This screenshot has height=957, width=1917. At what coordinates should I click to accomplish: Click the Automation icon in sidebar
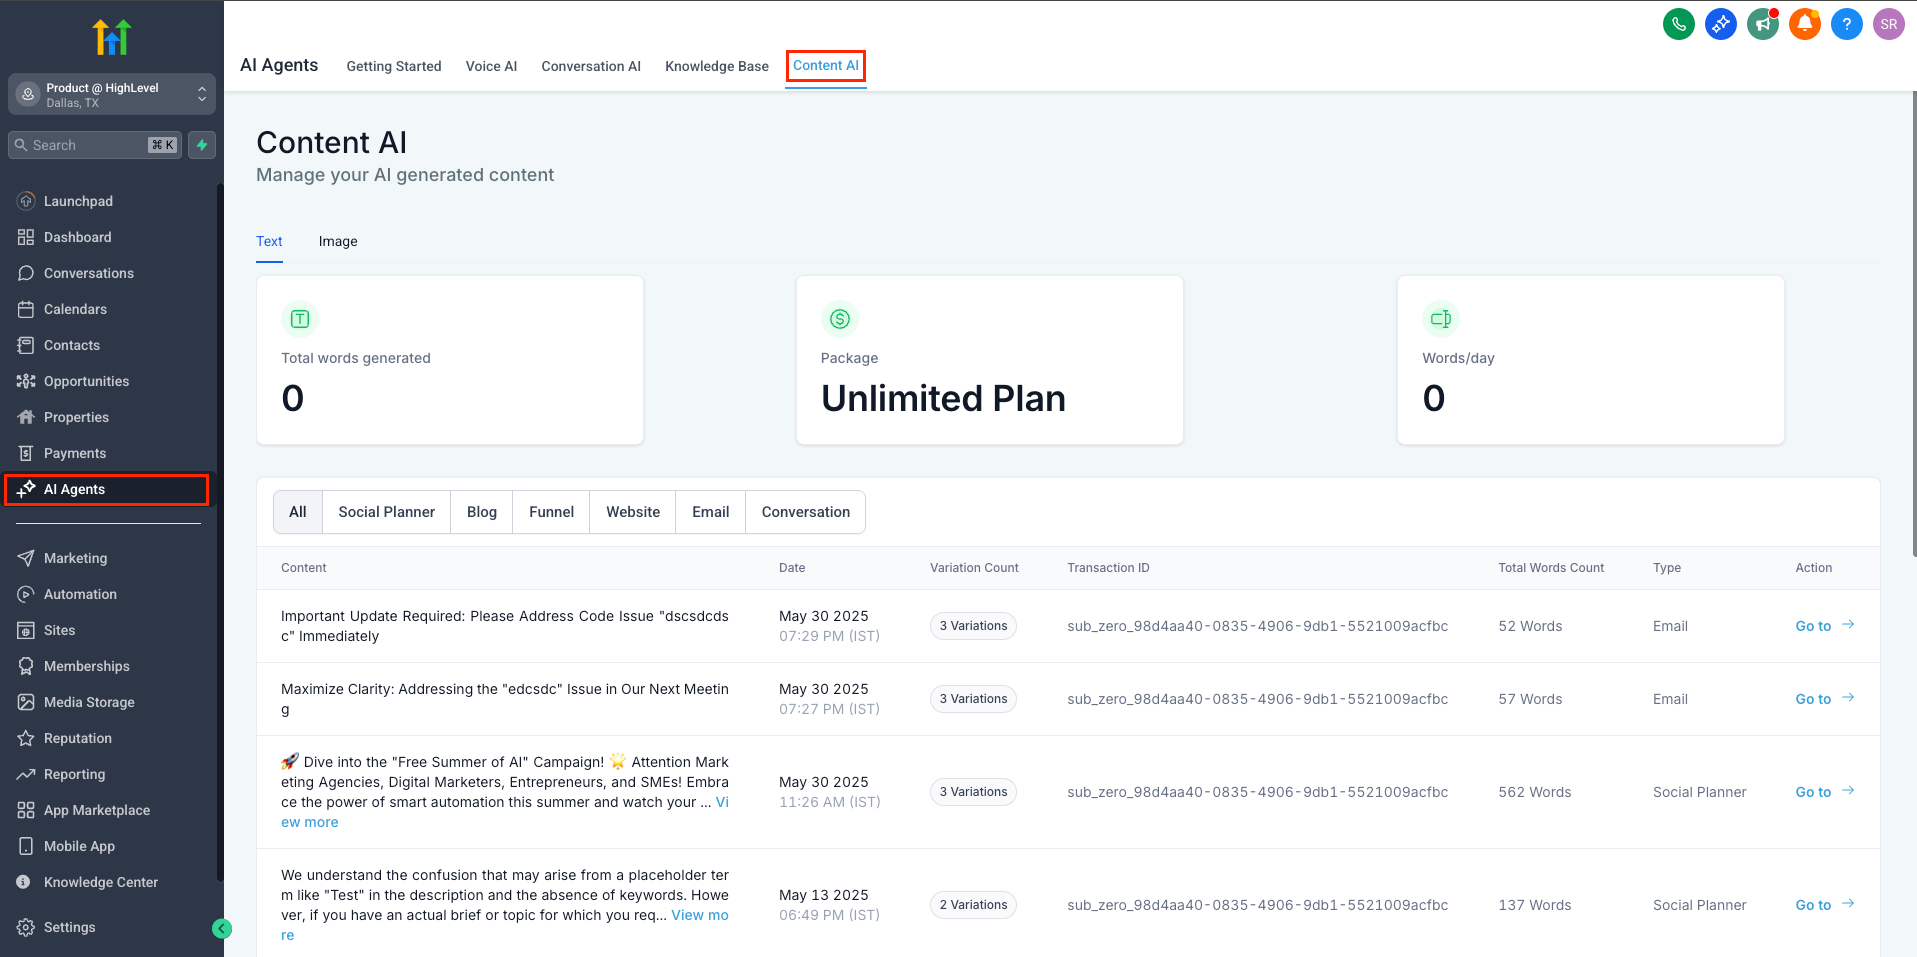coord(26,594)
